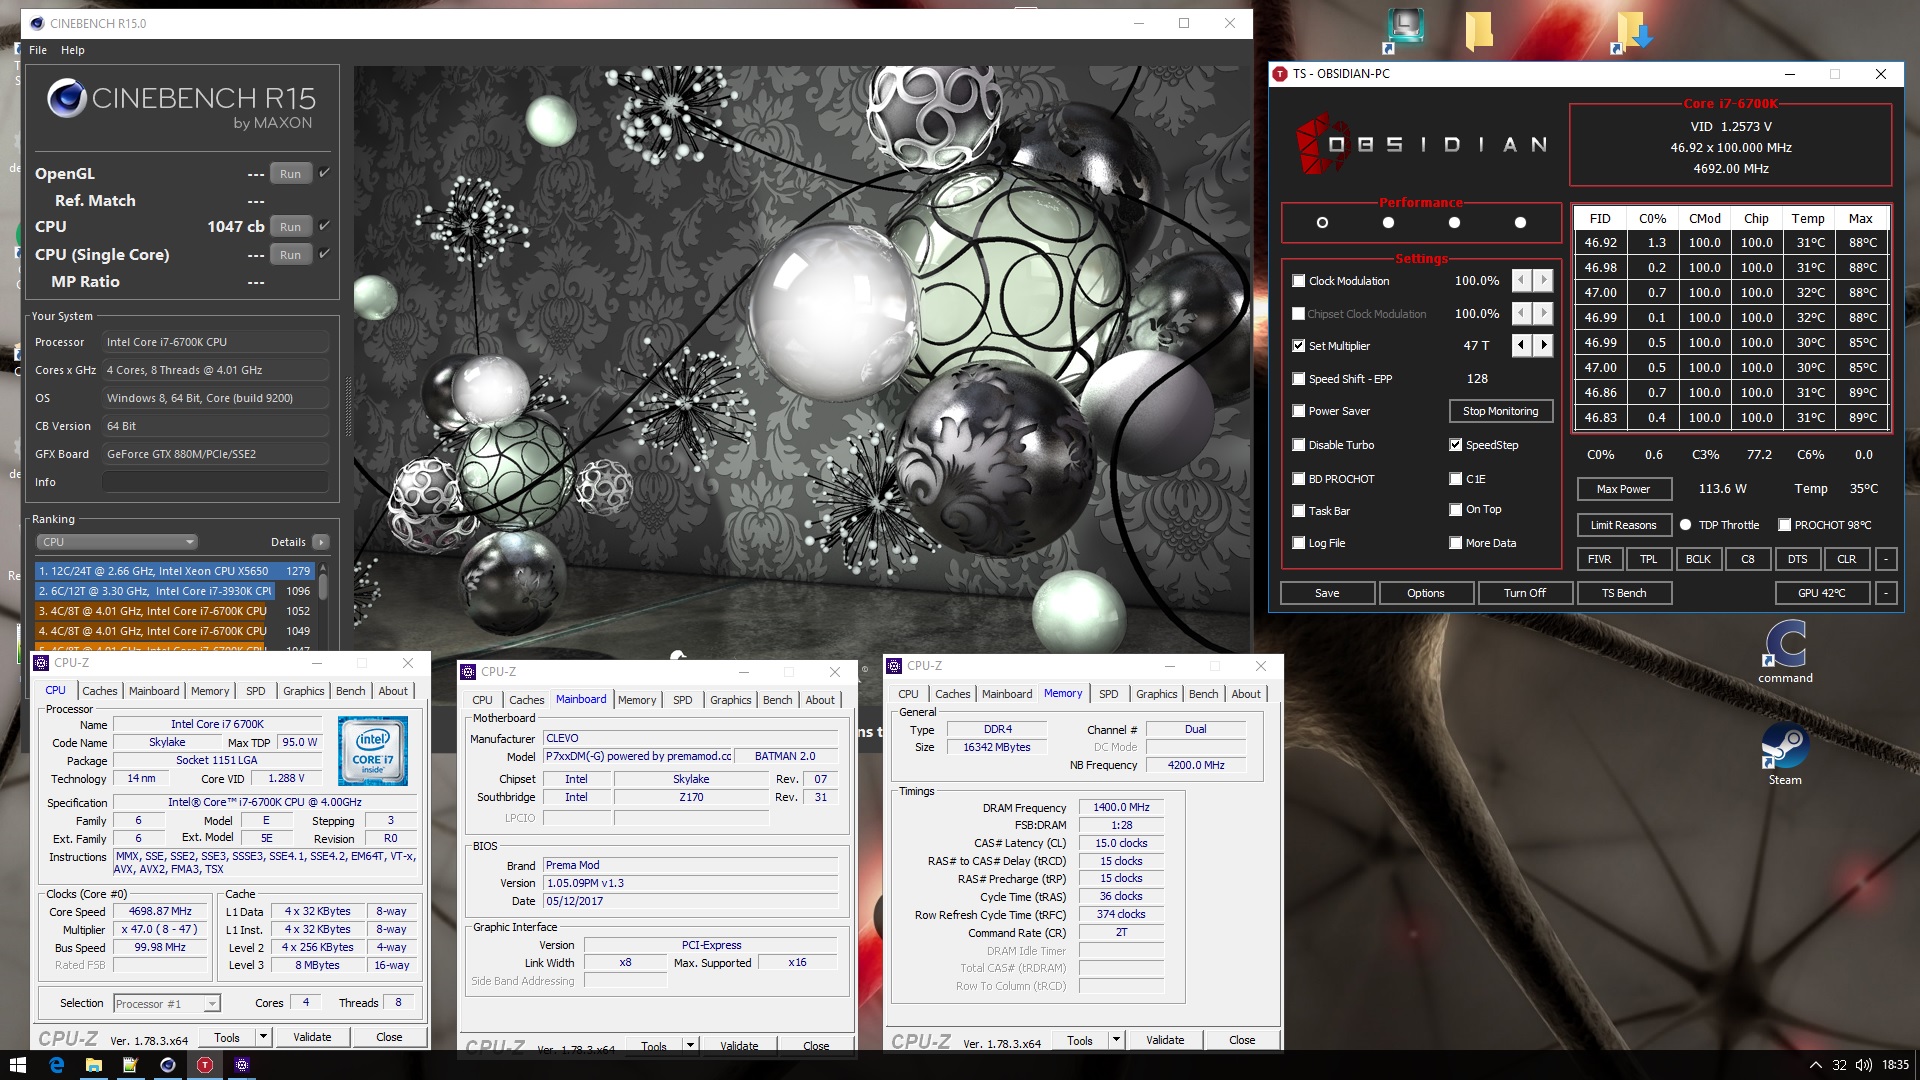Increase the Set Multiplier value arrow
The height and width of the screenshot is (1080, 1920).
(1544, 345)
